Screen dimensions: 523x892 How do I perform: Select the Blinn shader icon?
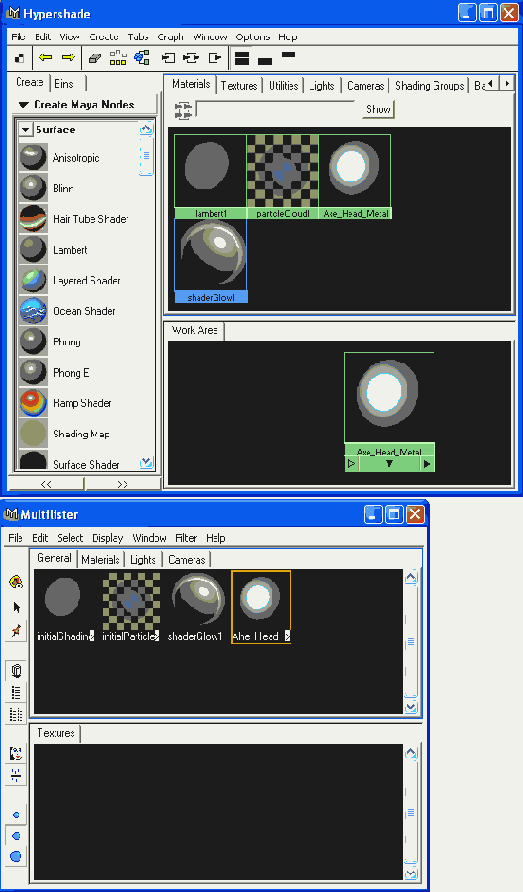(x=33, y=188)
